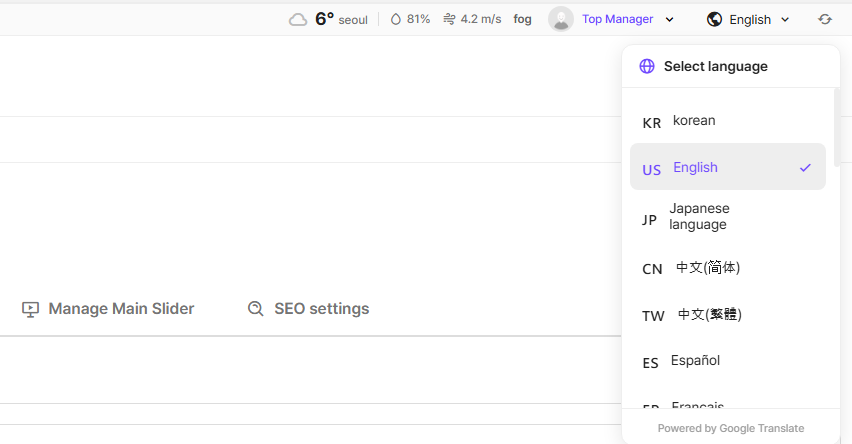Click the purple globe in Select language header
The image size is (852, 444).
point(647,66)
